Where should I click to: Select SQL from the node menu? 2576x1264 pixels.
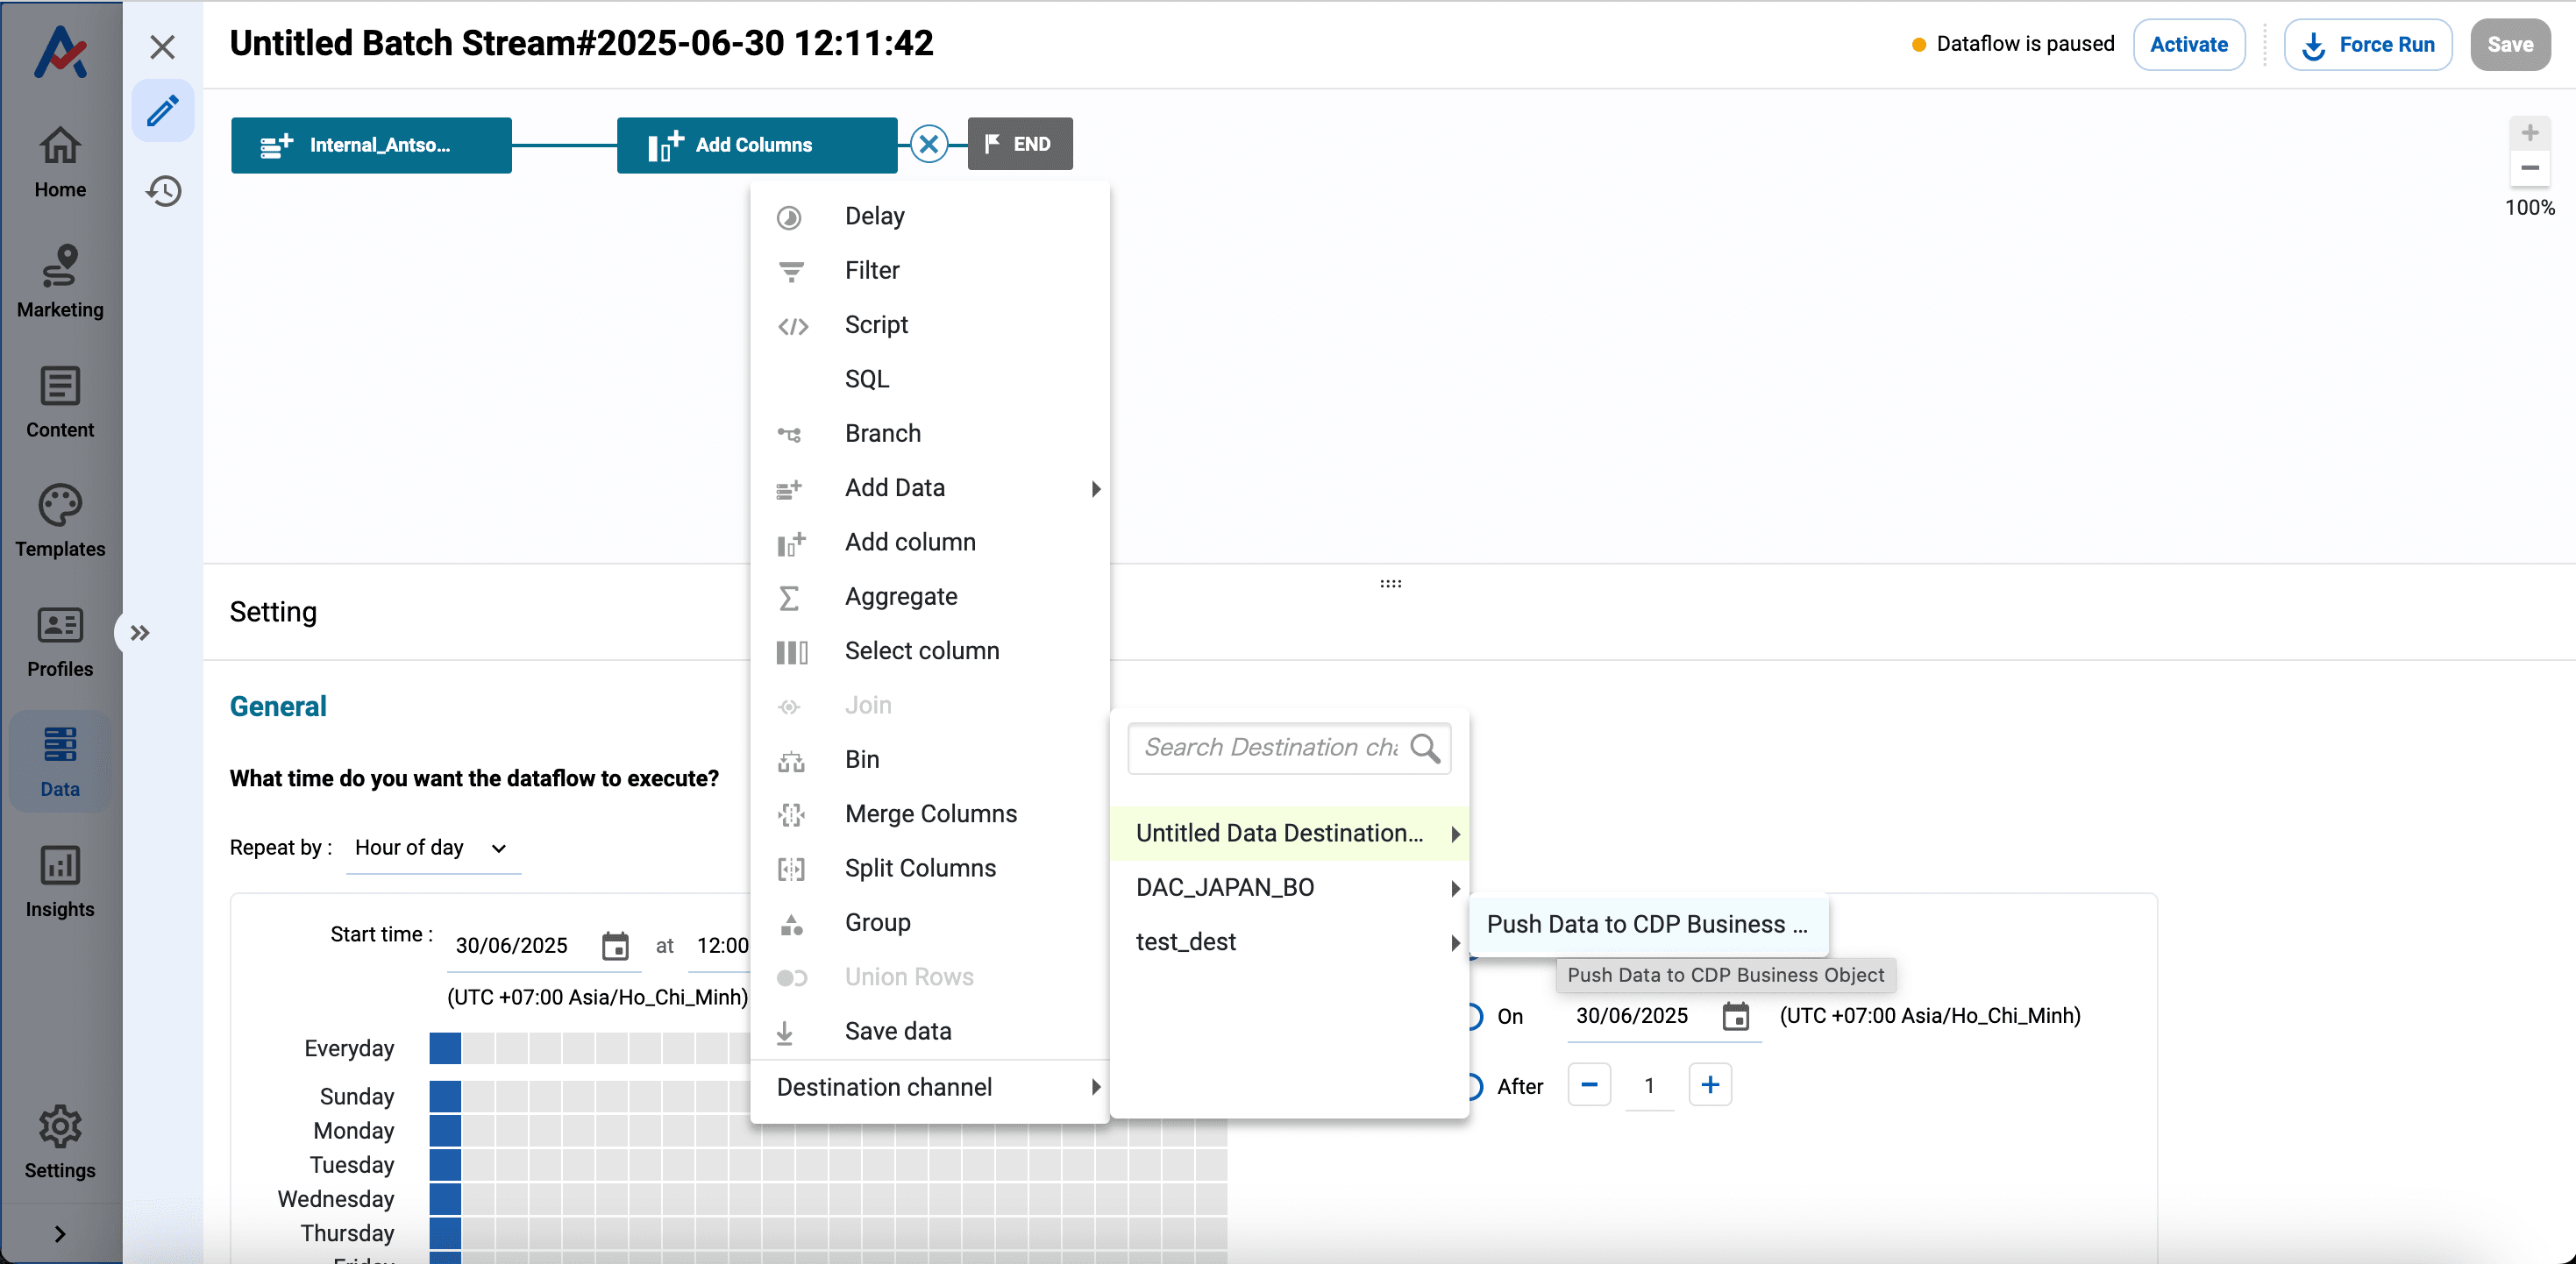pos(866,378)
